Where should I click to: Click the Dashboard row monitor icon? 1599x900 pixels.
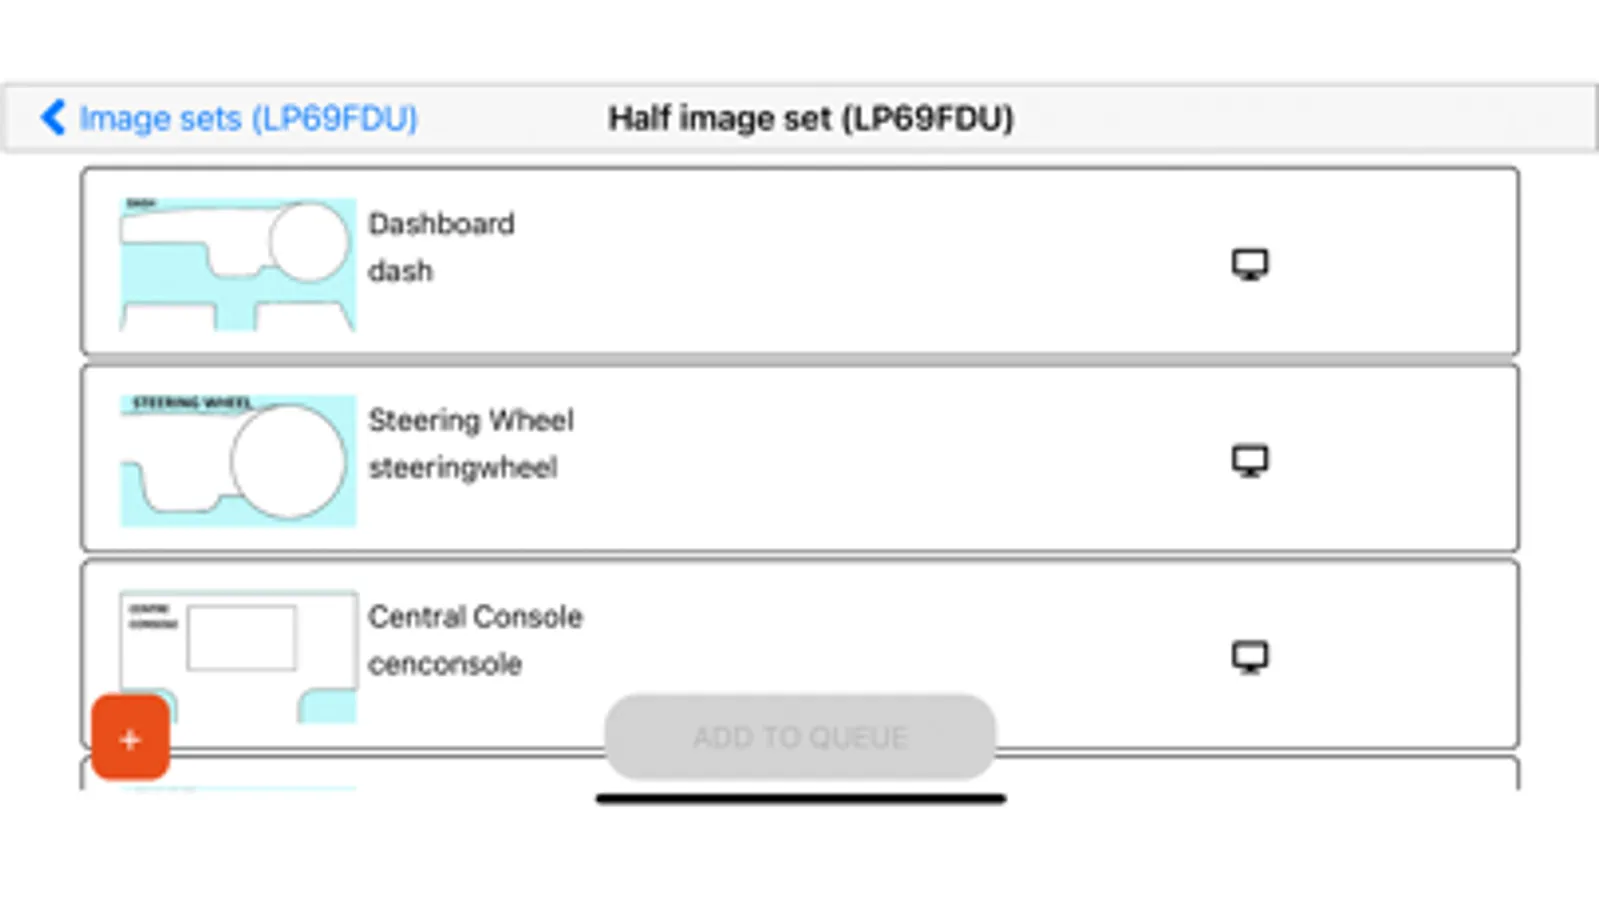pyautogui.click(x=1249, y=264)
